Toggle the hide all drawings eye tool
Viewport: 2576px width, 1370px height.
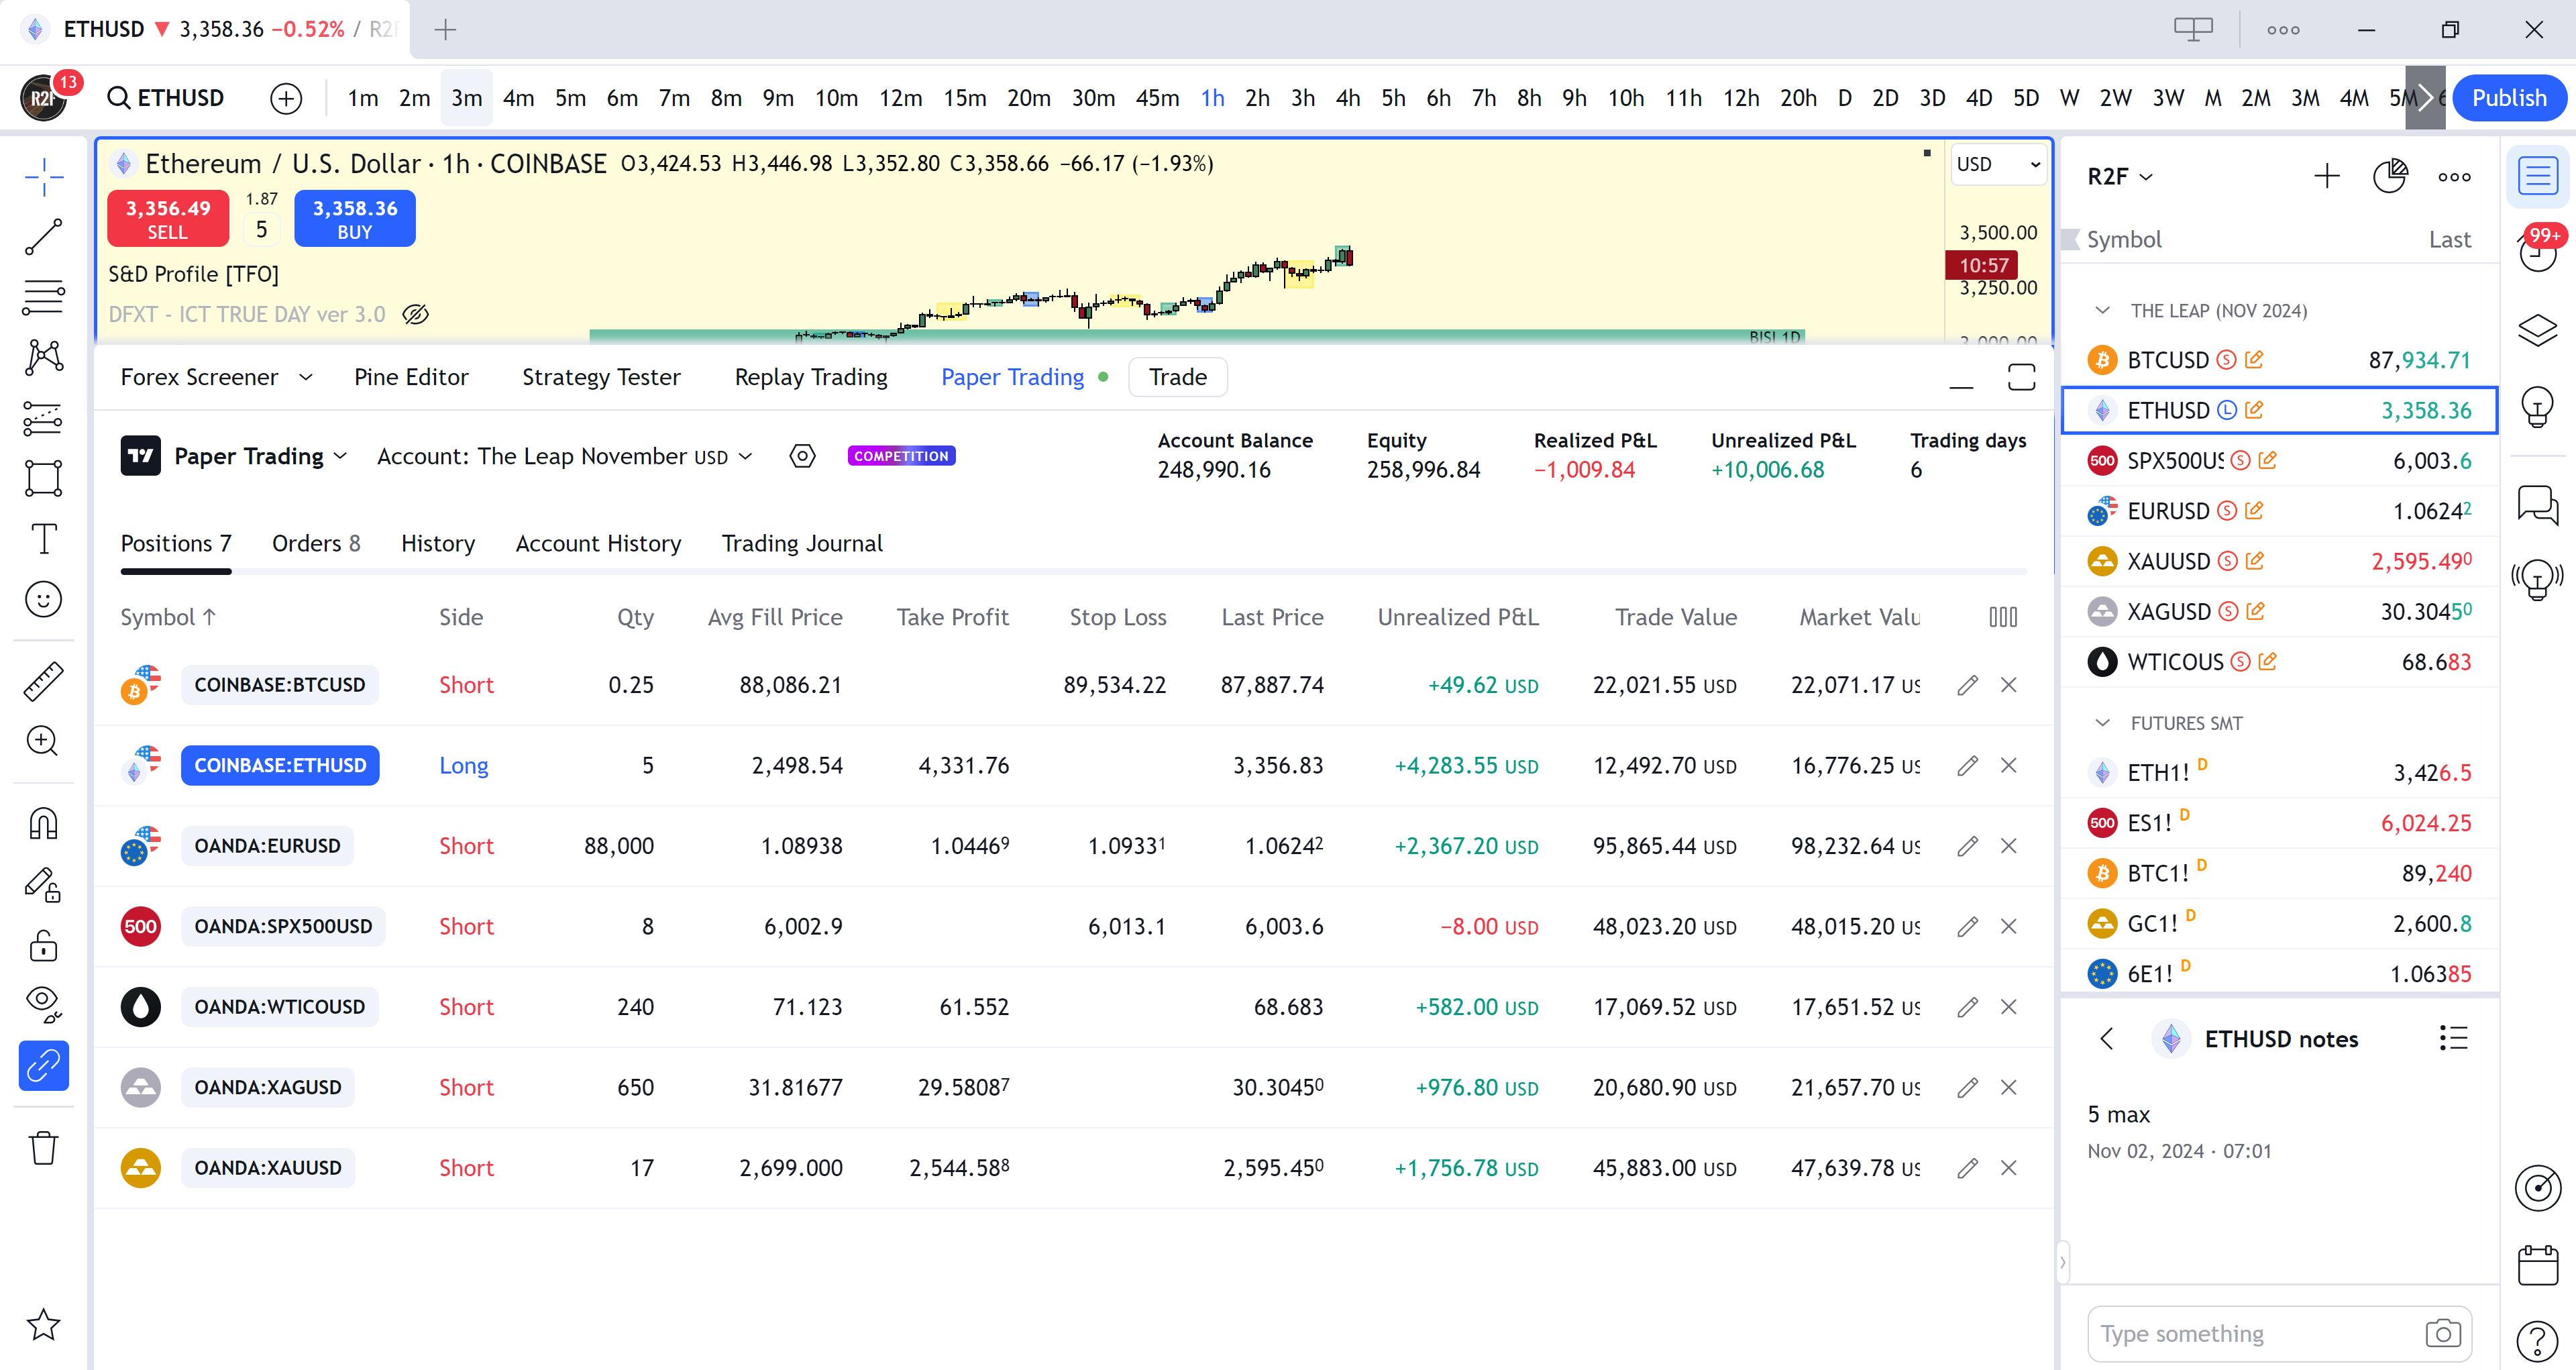[x=43, y=1002]
